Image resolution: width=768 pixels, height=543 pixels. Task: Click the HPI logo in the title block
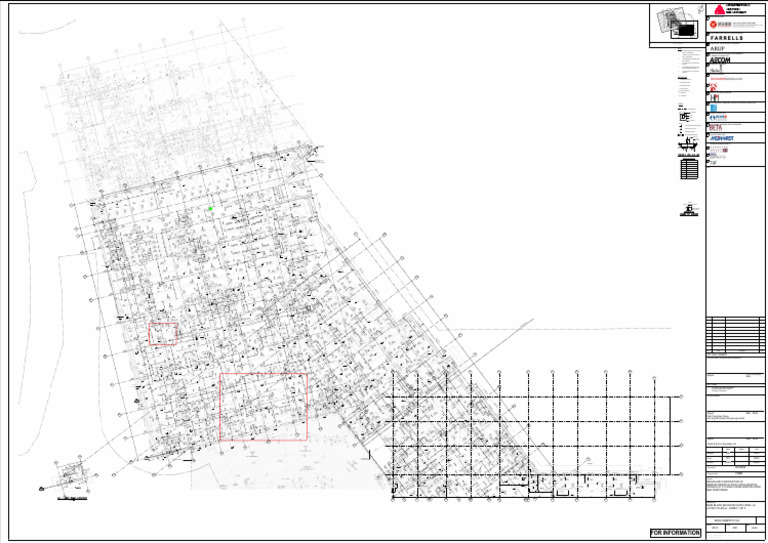coord(714,98)
